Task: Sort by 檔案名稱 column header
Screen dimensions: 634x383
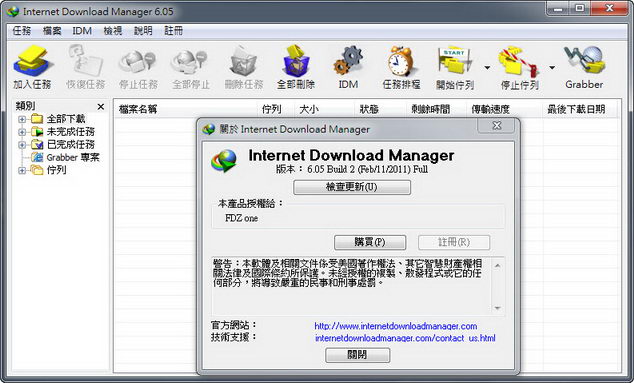Action: pyautogui.click(x=186, y=109)
